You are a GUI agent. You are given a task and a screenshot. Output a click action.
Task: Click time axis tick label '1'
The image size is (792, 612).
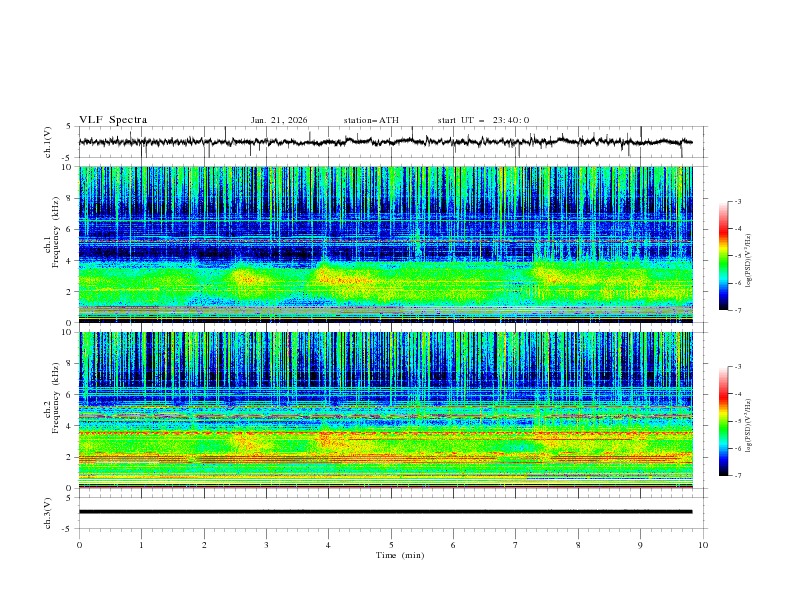click(x=141, y=545)
